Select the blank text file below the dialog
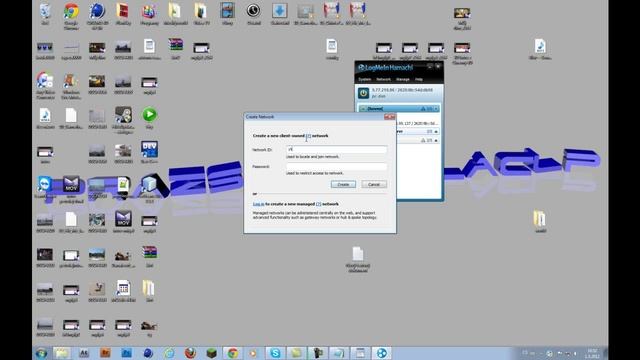 point(358,253)
